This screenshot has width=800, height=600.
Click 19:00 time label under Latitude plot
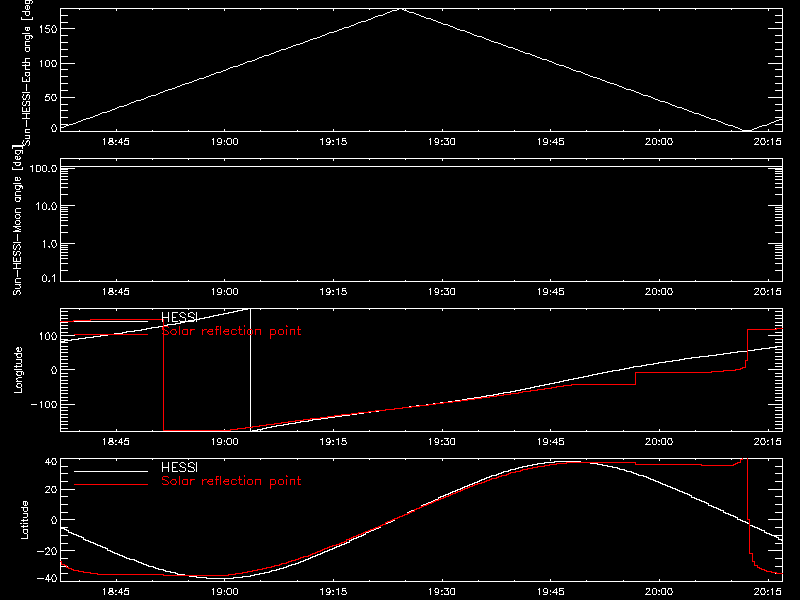click(x=224, y=592)
